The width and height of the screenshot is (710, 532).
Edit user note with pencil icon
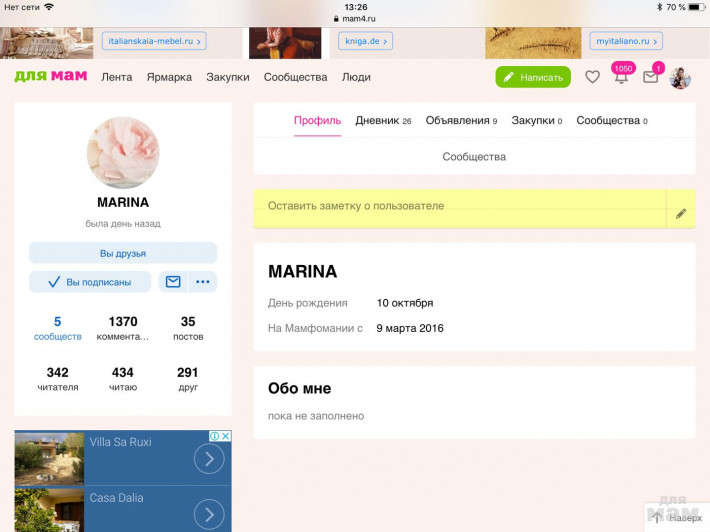681,213
